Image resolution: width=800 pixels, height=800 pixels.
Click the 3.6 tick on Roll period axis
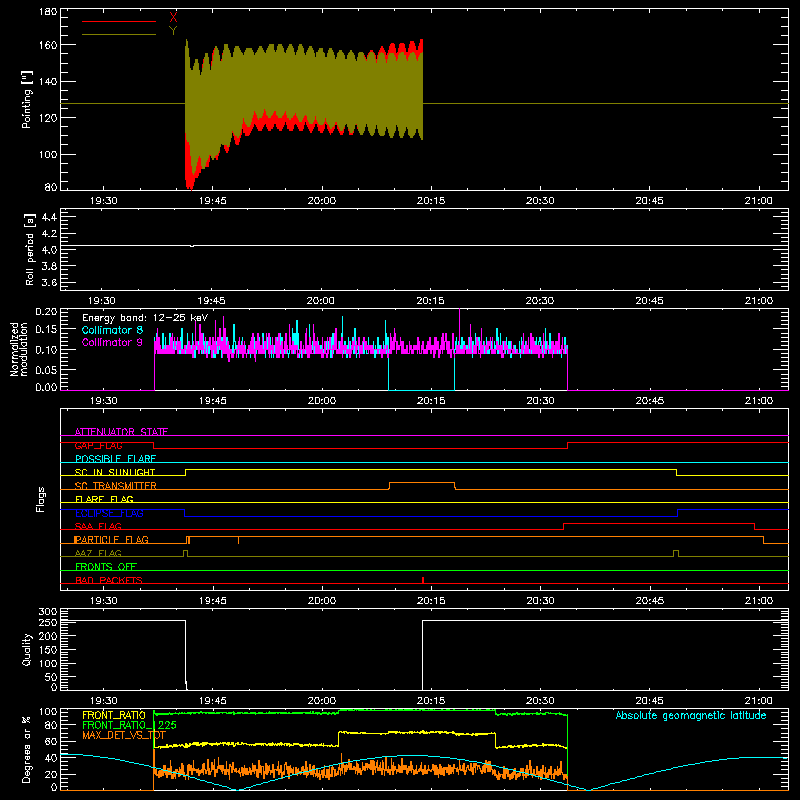coord(49,282)
